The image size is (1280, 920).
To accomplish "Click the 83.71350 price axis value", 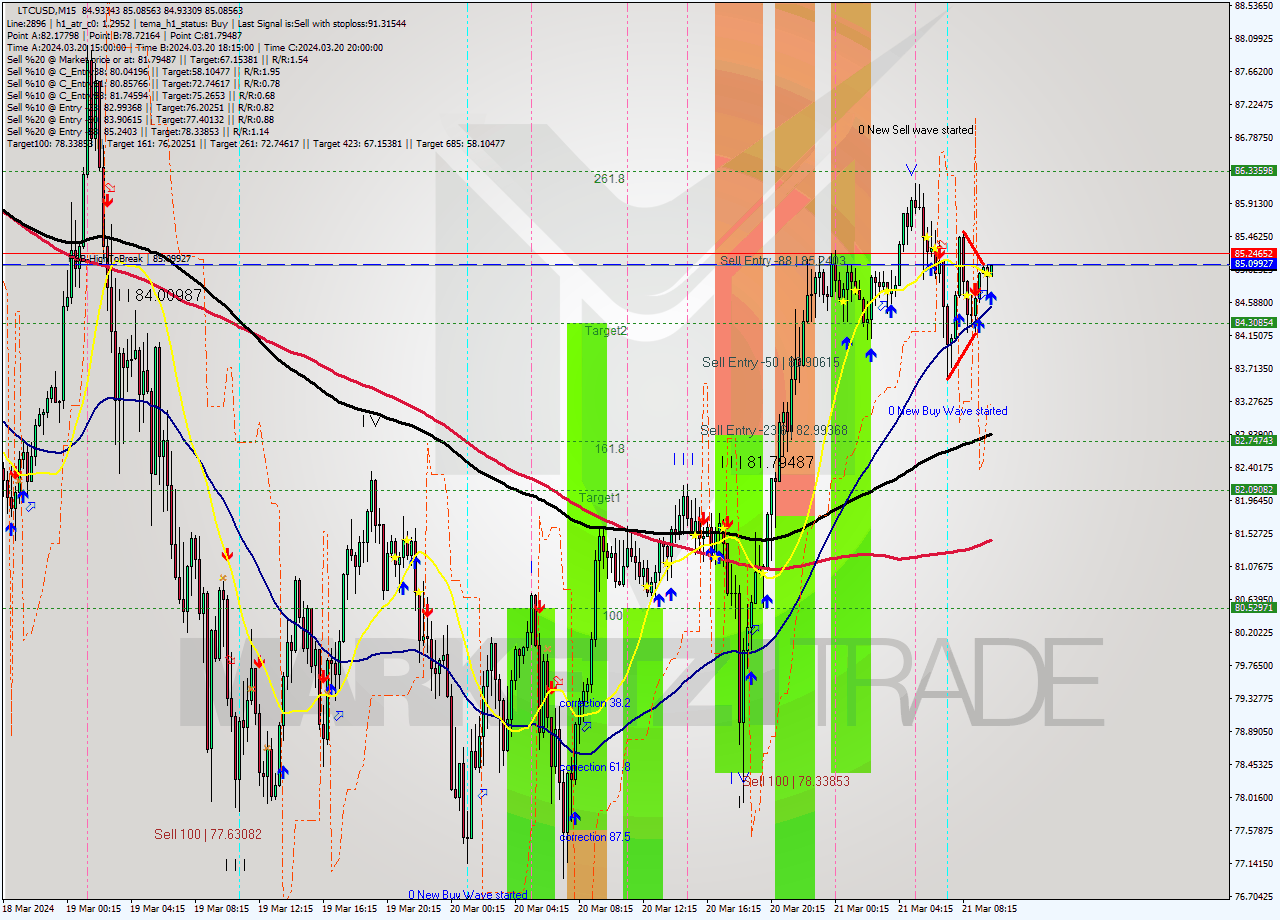I will (x=1254, y=369).
